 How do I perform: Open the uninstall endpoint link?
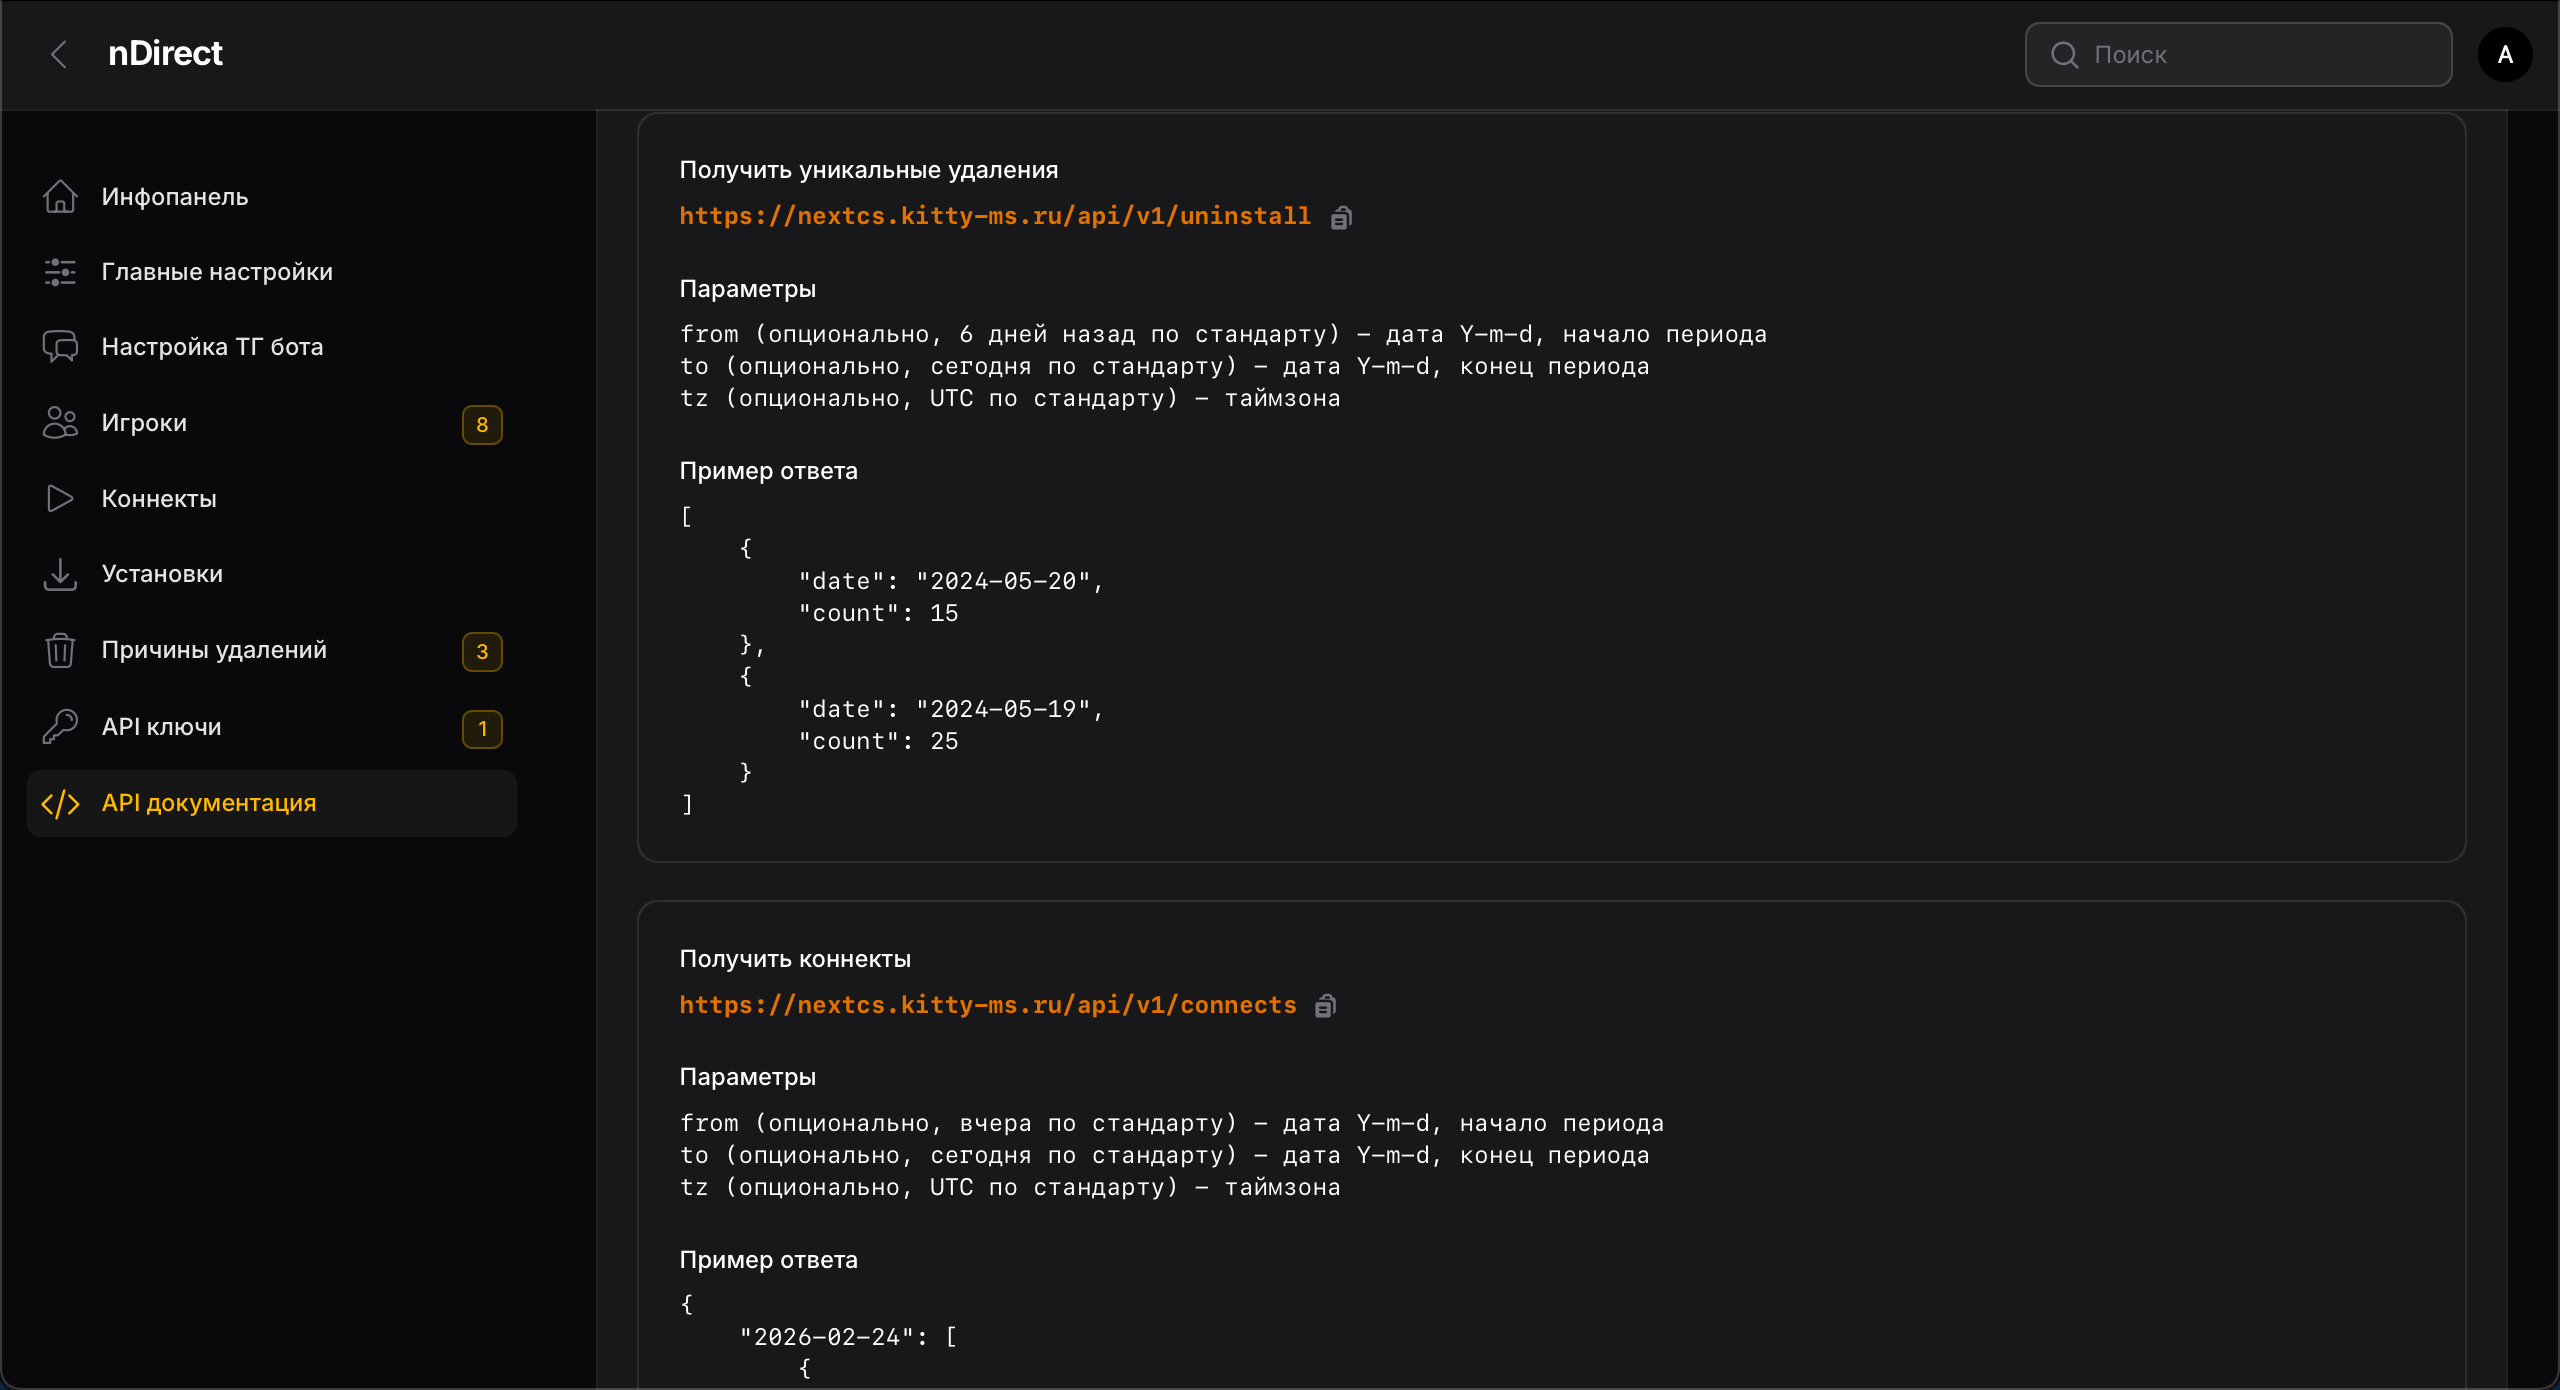coord(994,216)
